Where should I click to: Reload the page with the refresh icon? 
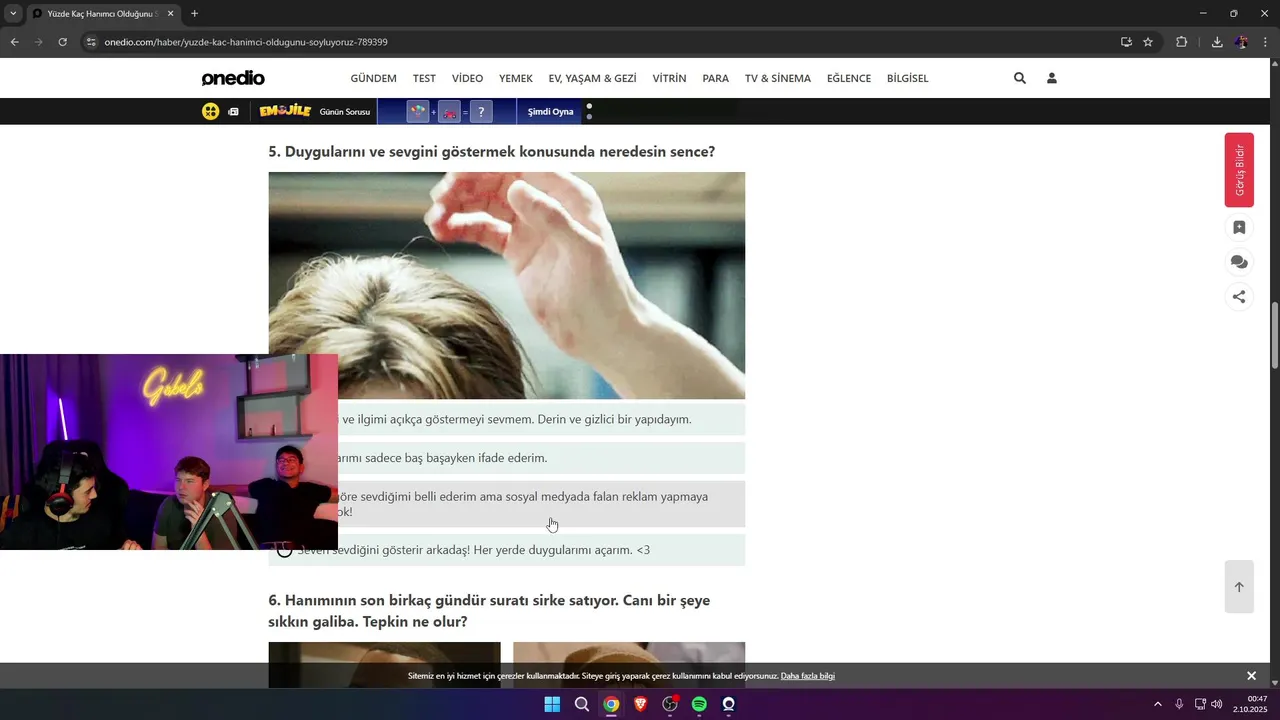[x=62, y=42]
